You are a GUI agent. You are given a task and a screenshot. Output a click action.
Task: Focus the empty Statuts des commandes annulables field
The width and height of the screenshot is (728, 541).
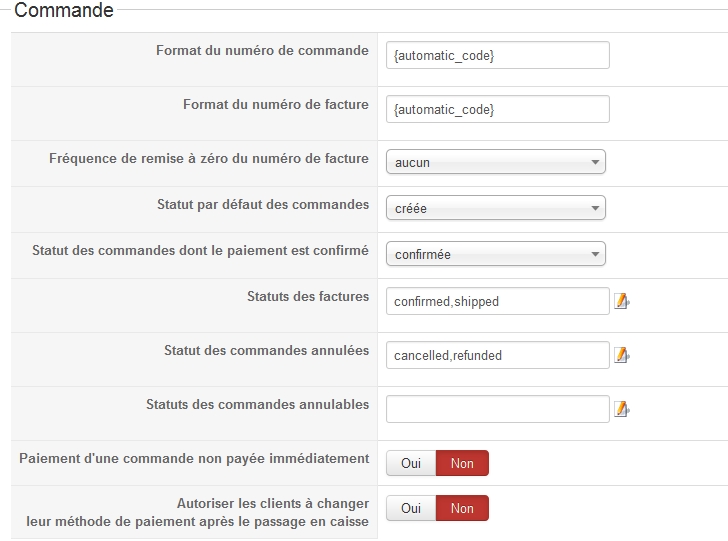coord(498,409)
